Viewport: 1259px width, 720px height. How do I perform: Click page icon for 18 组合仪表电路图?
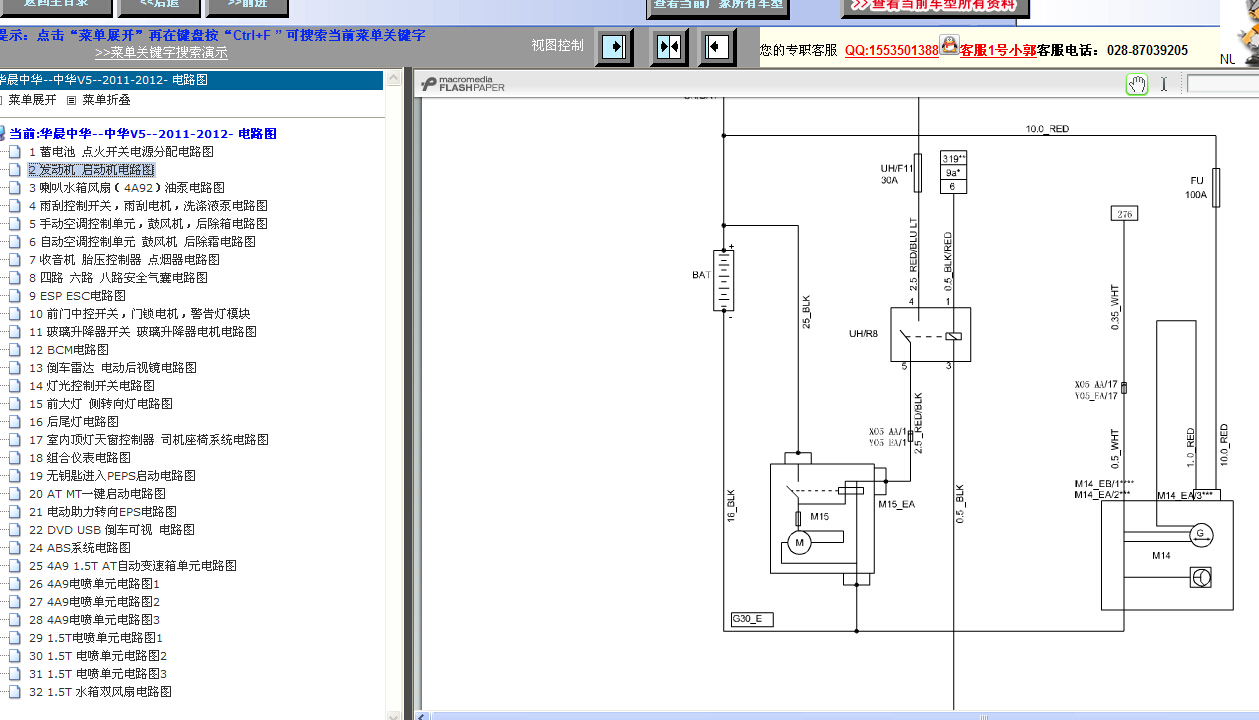click(14, 458)
